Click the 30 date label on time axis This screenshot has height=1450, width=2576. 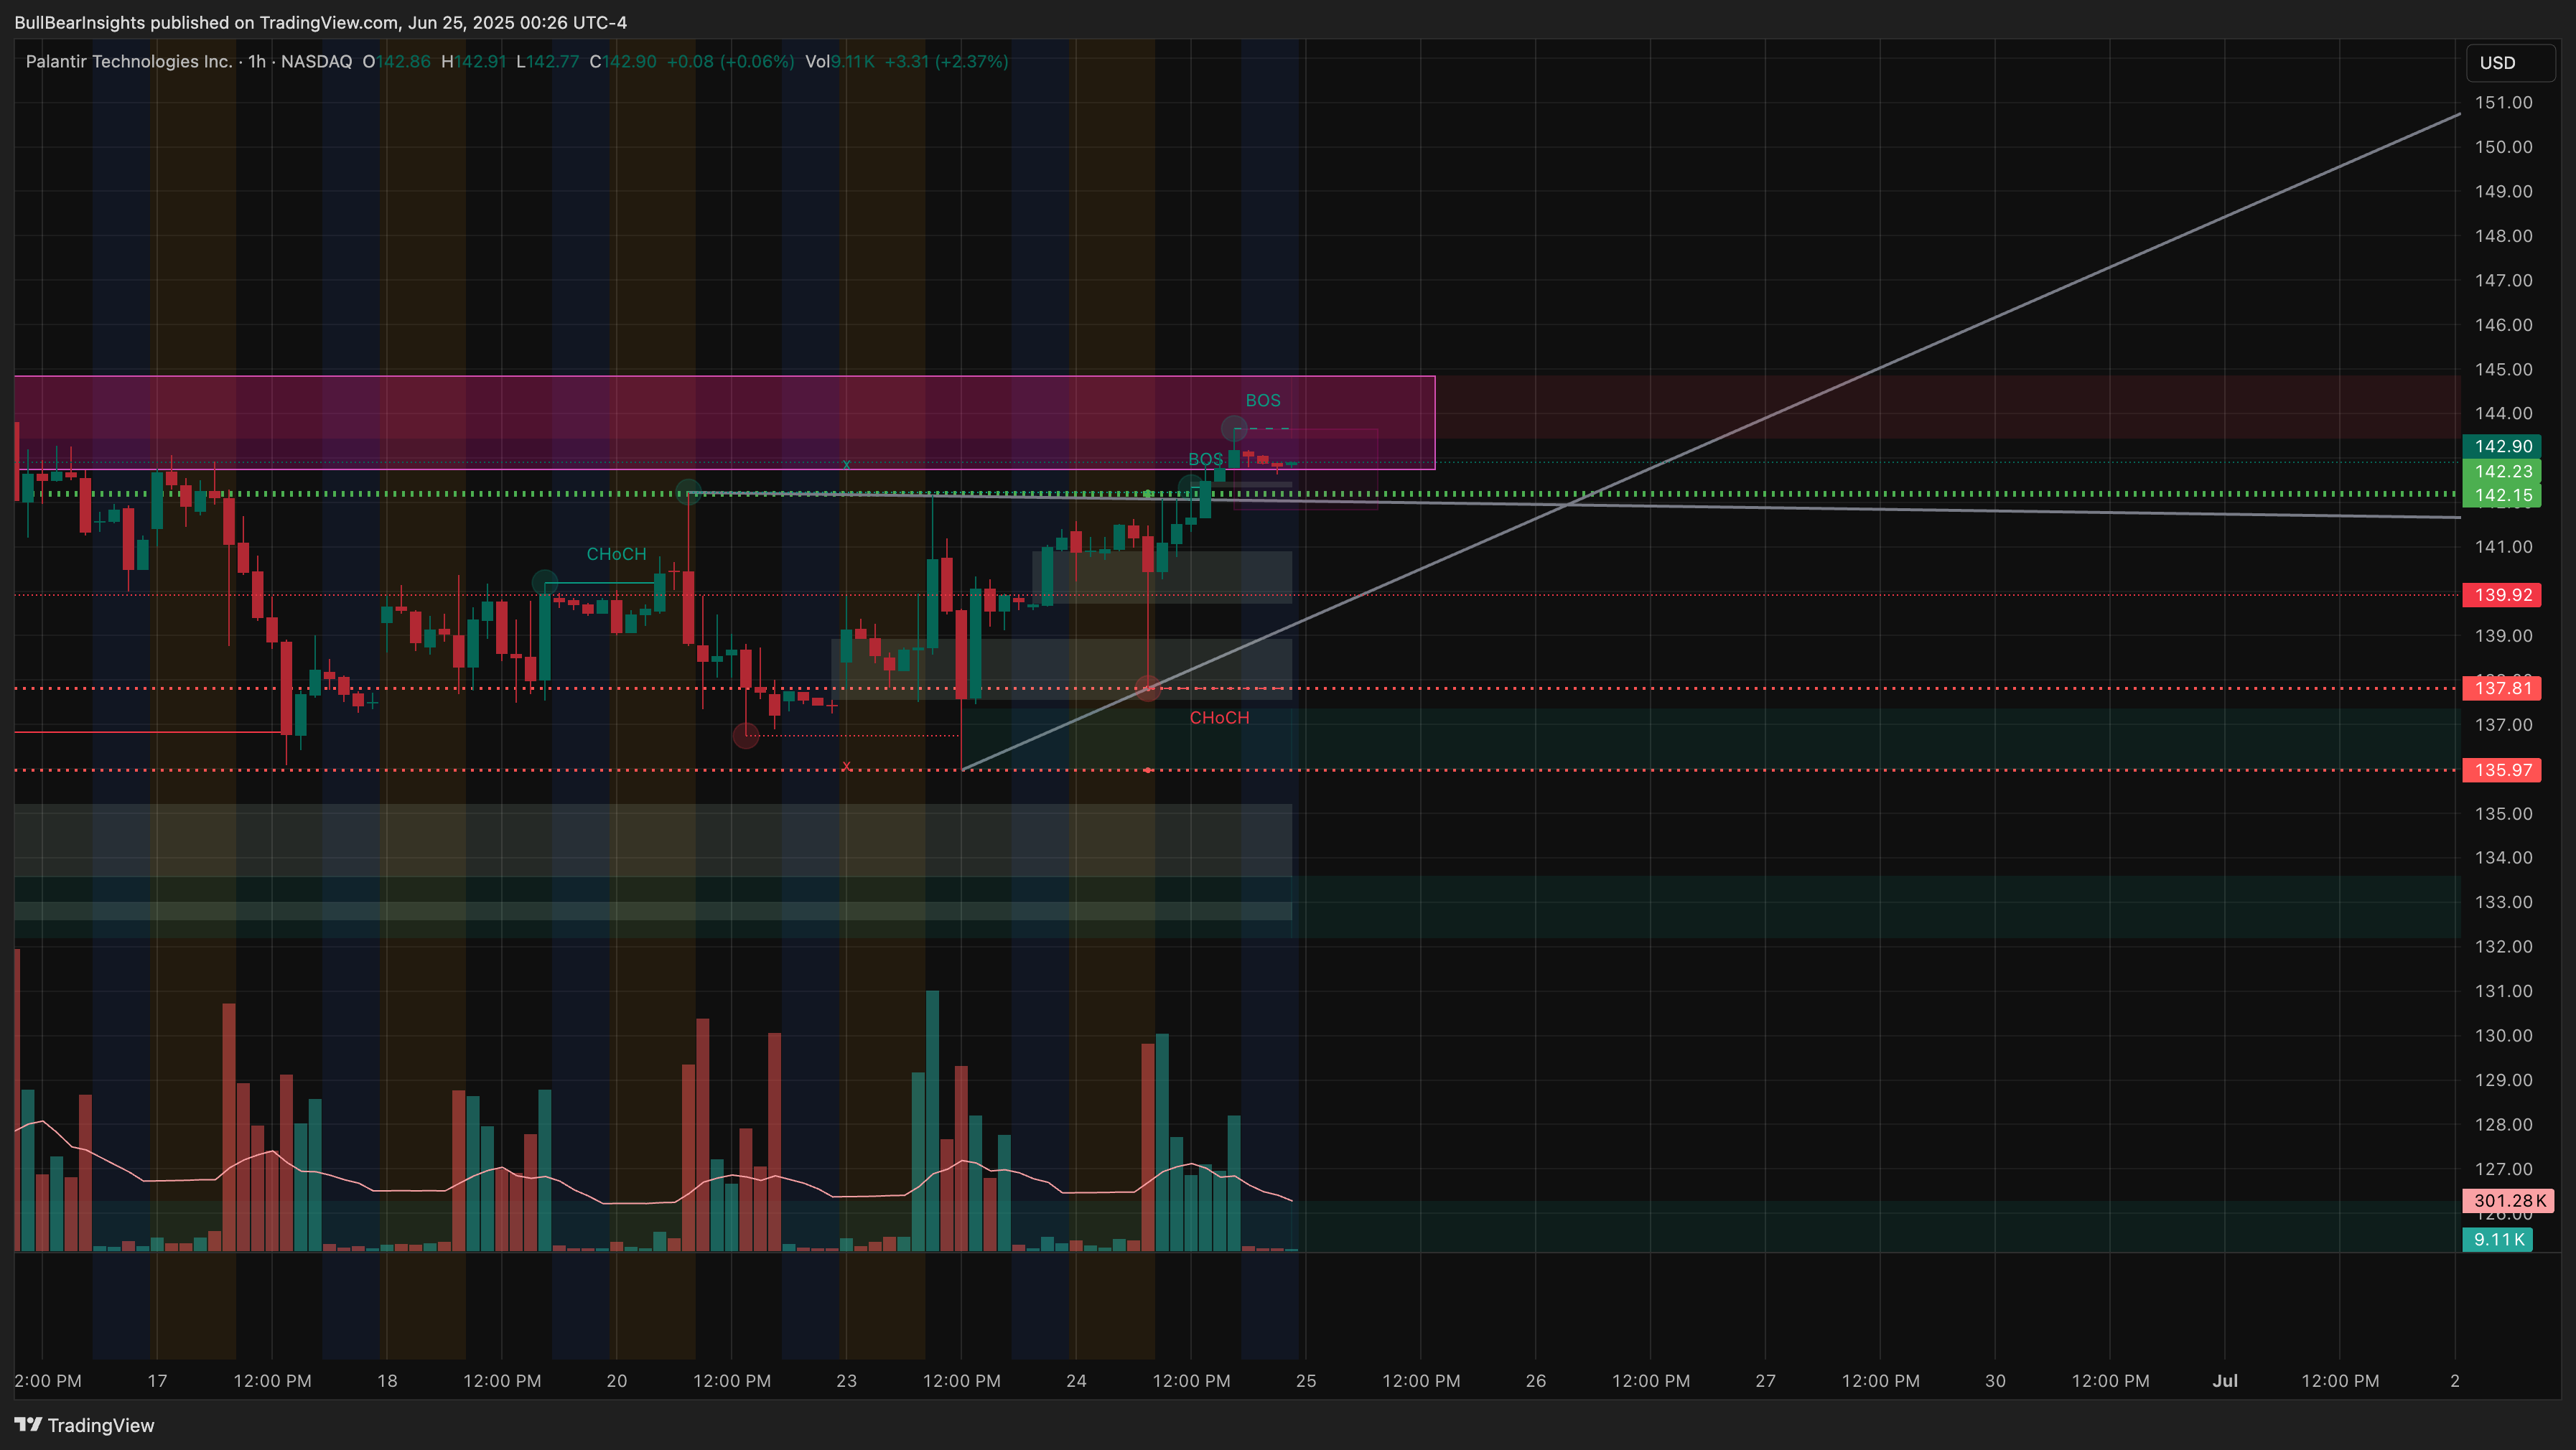point(1995,1381)
